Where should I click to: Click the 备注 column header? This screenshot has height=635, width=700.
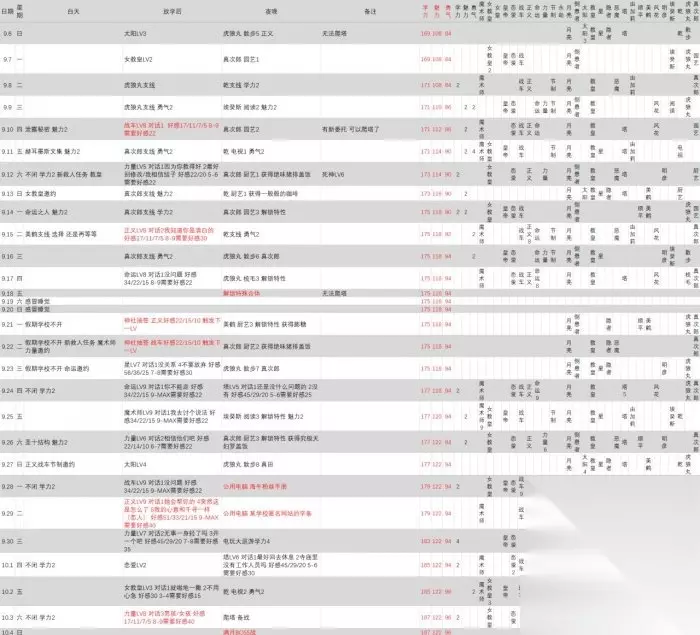pos(370,11)
